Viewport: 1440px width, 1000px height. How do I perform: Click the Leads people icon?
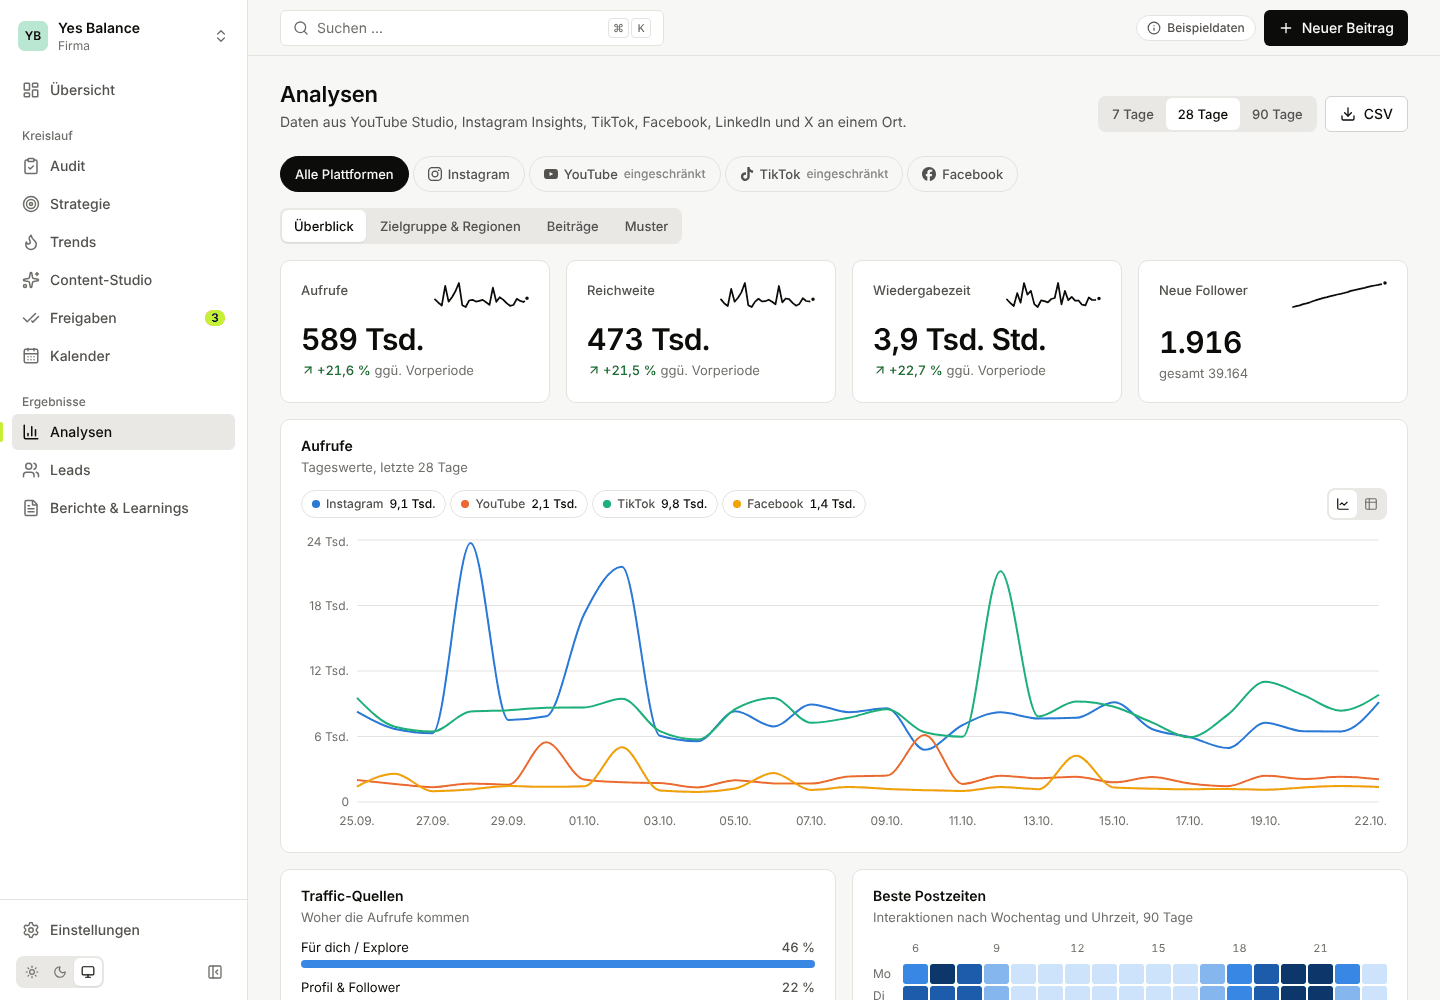coord(31,470)
